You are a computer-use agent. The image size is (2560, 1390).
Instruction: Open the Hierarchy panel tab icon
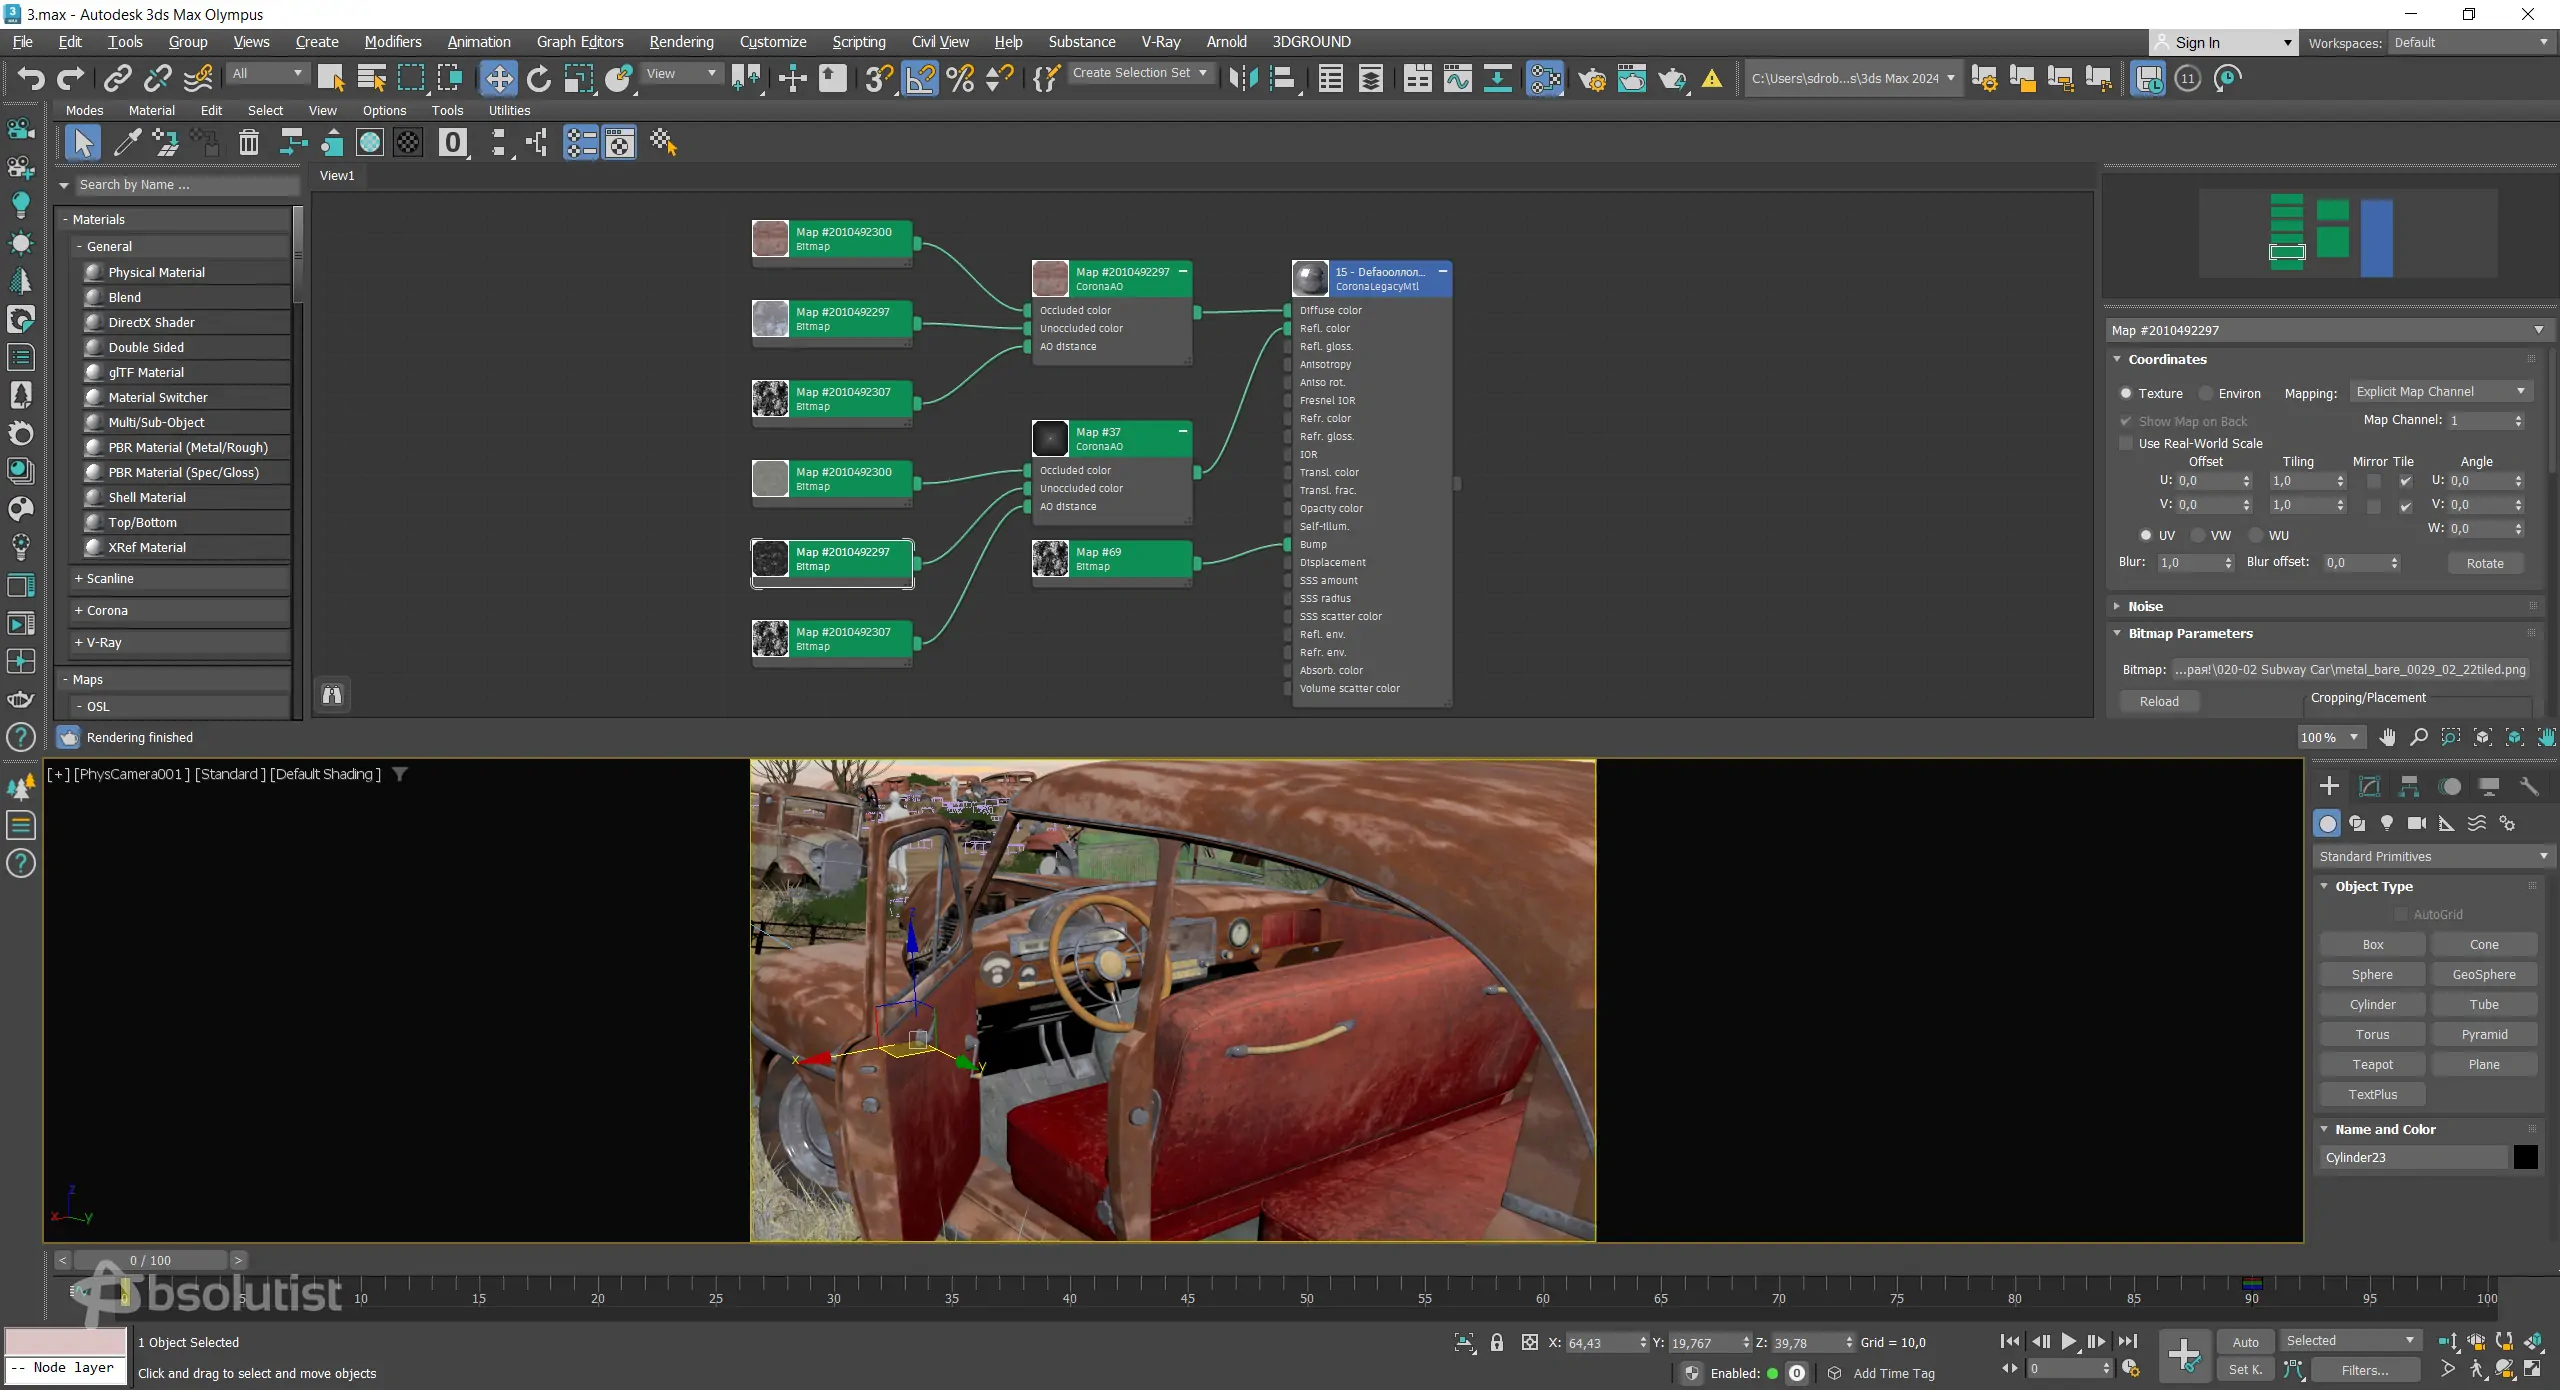point(2409,786)
